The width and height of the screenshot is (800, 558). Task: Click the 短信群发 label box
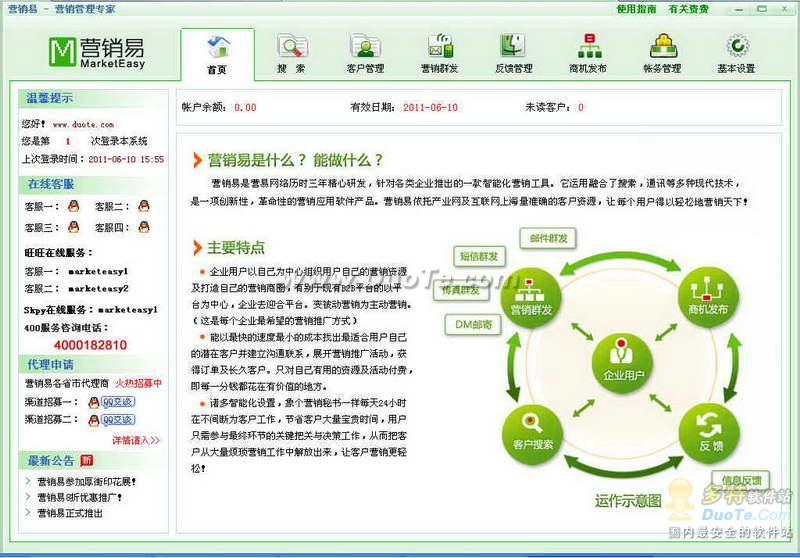(479, 256)
